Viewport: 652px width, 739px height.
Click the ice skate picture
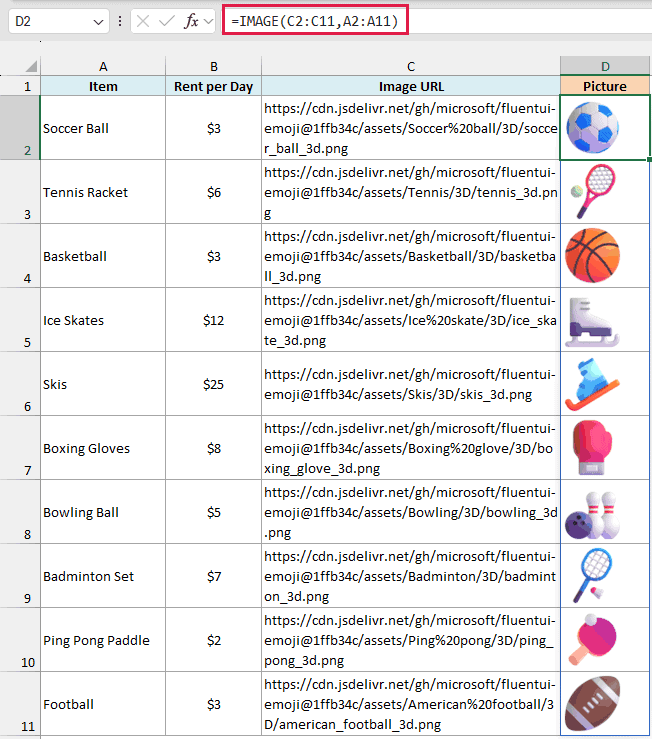point(592,321)
